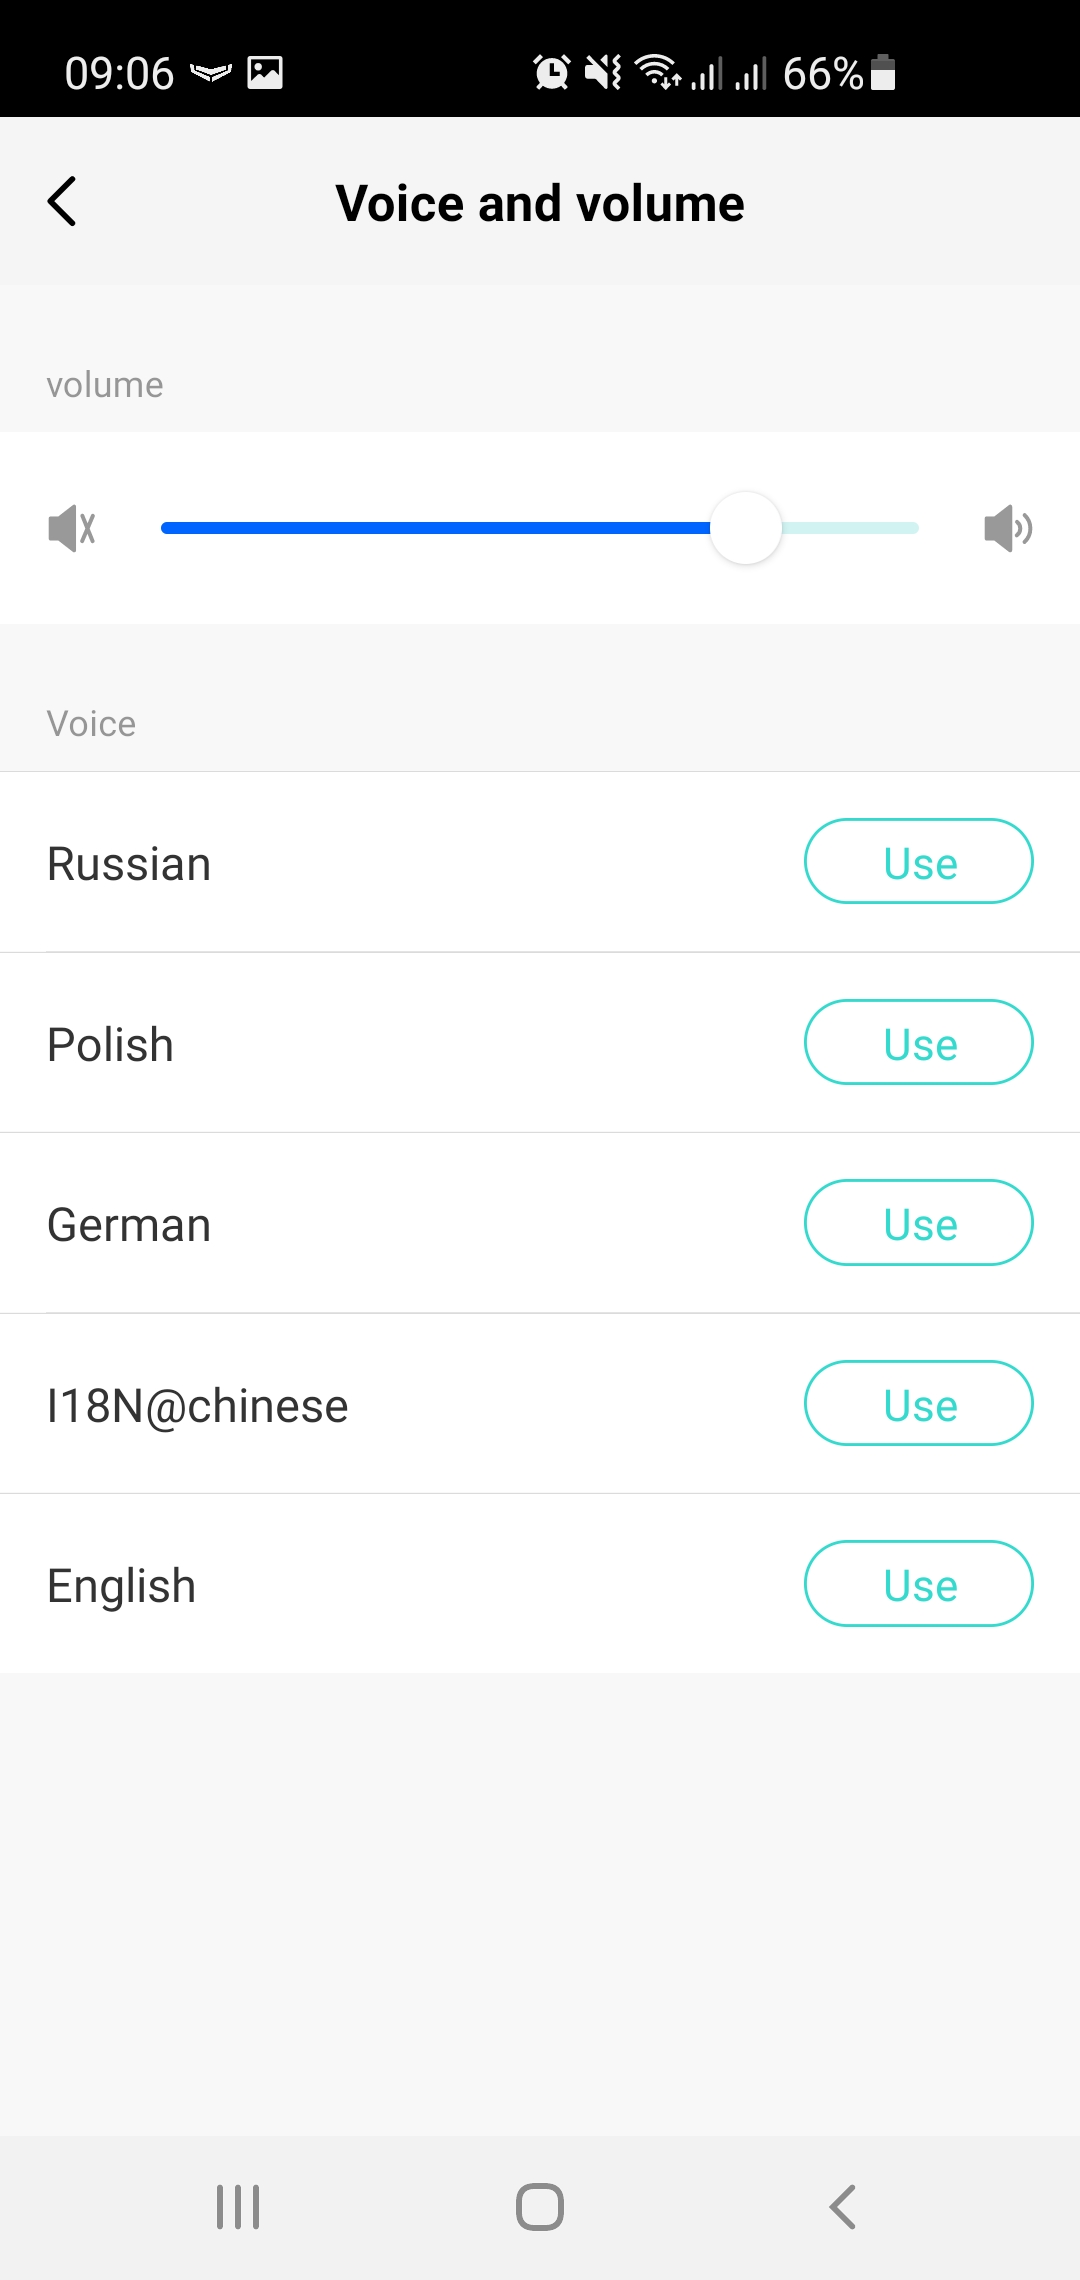Click the volume slider handle
Image resolution: width=1080 pixels, height=2280 pixels.
(x=746, y=528)
